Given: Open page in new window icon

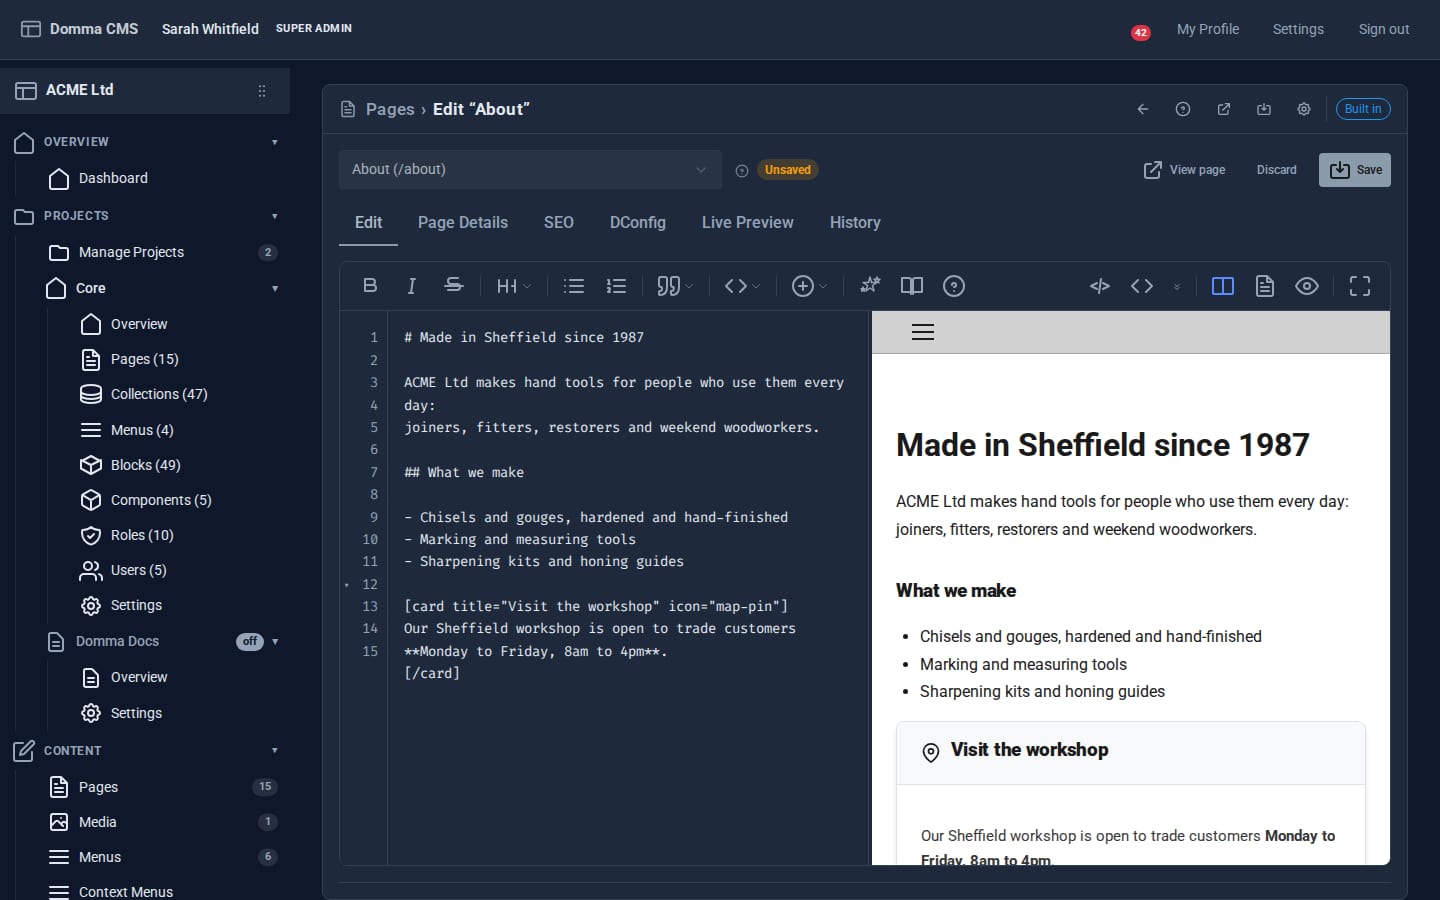Looking at the screenshot, I should [1224, 109].
